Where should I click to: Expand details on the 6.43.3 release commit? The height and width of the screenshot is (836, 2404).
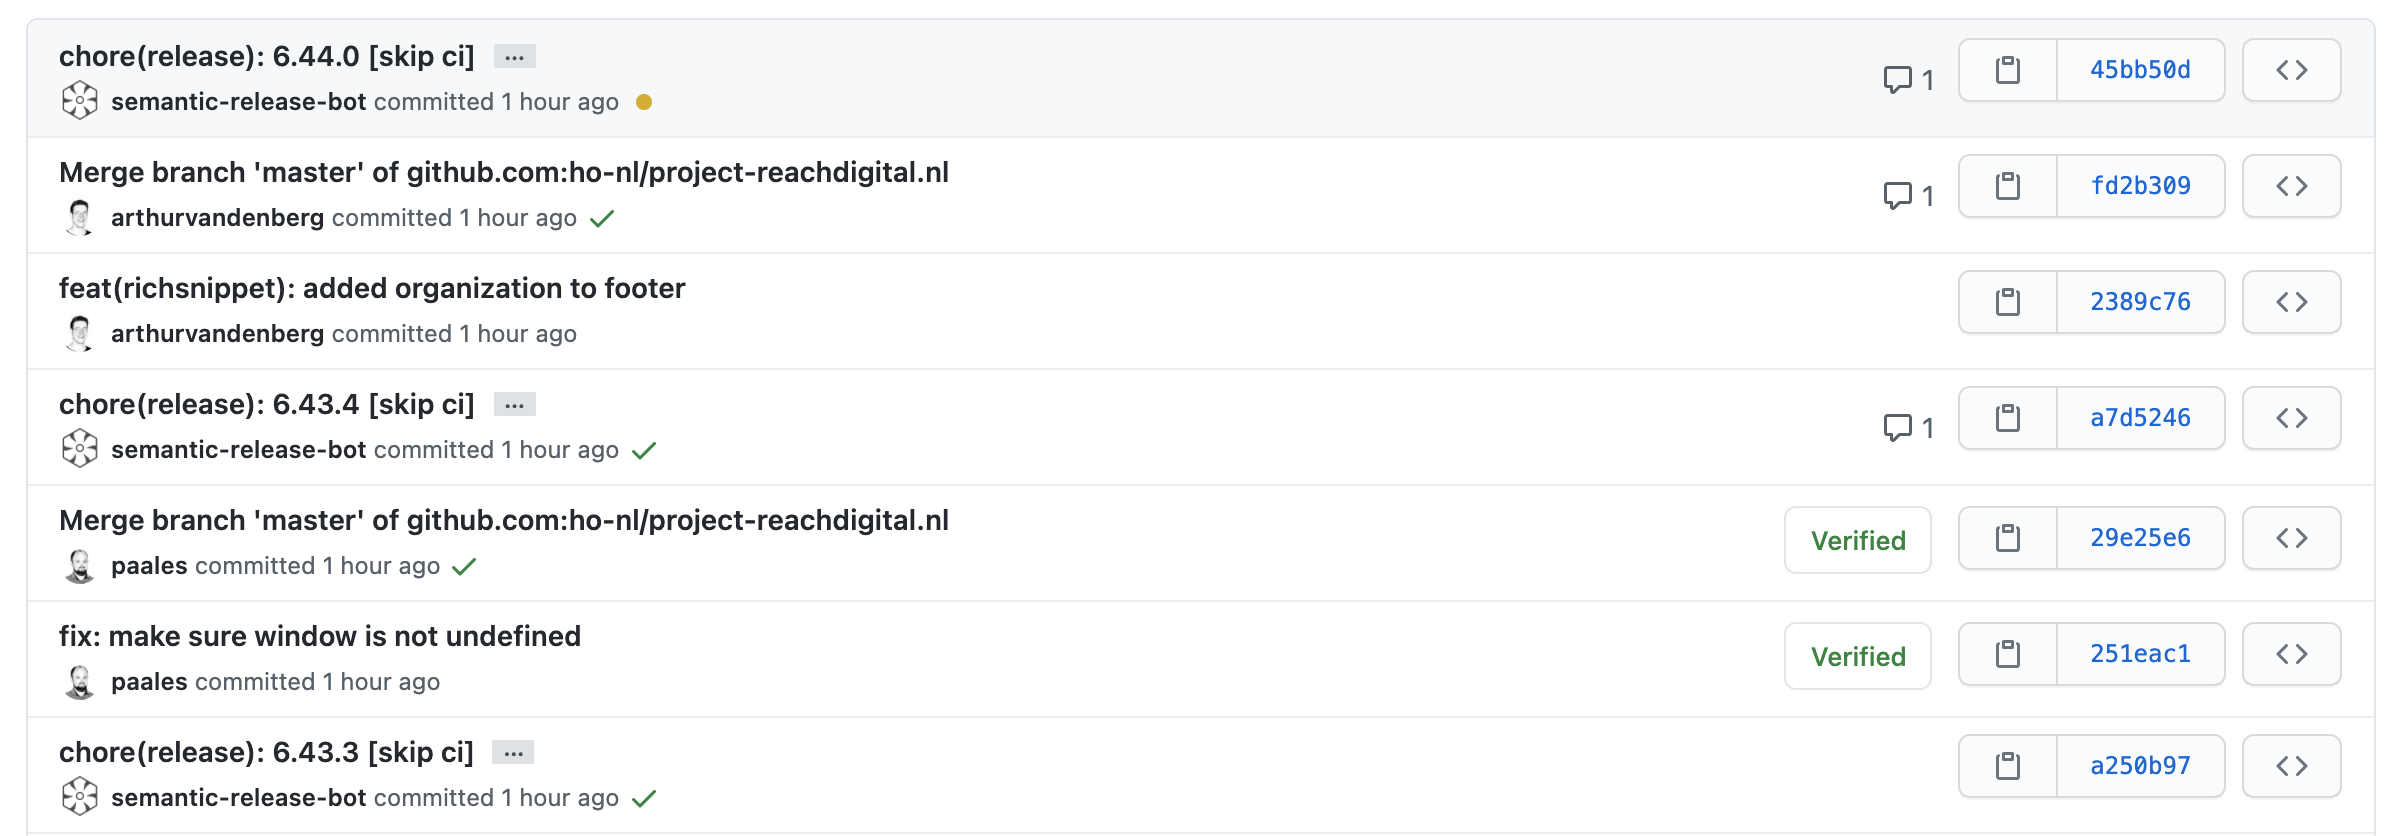tap(514, 752)
